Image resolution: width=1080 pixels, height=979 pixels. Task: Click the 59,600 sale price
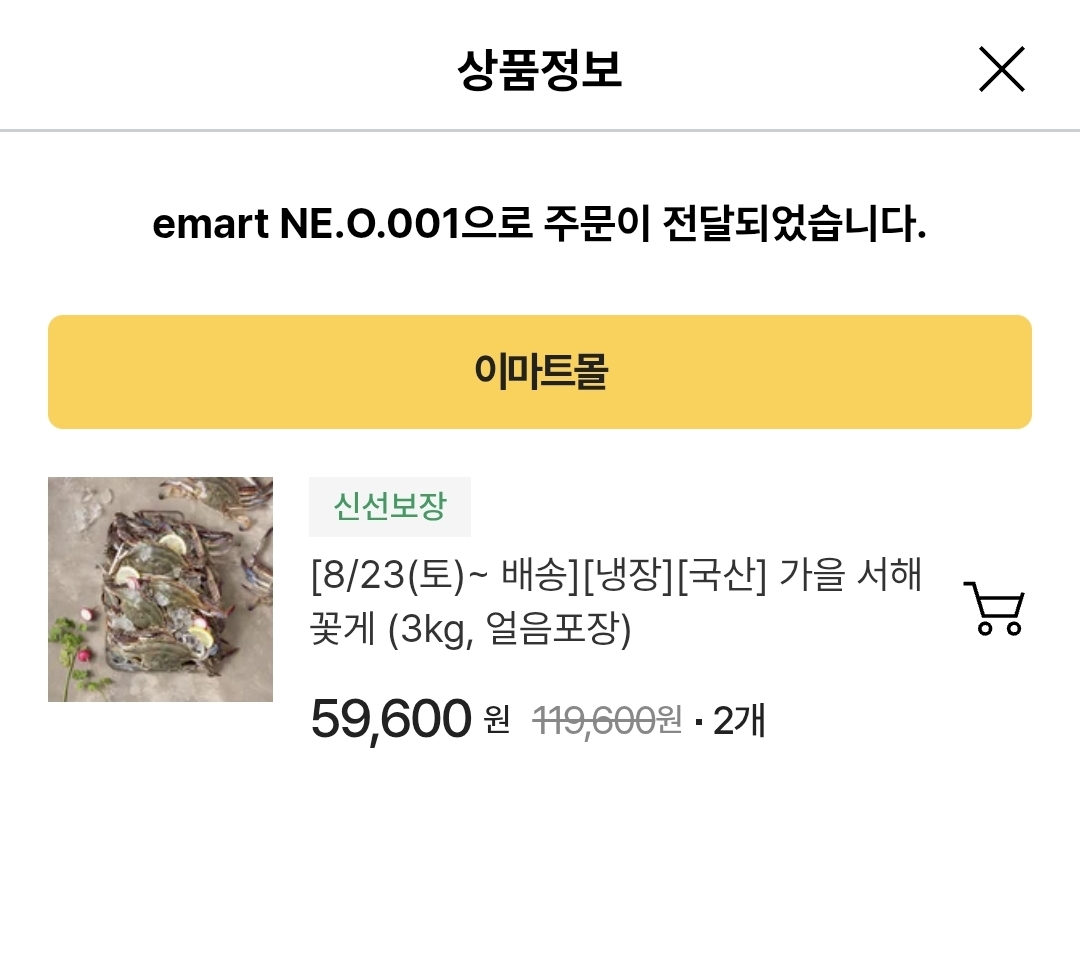pos(391,719)
